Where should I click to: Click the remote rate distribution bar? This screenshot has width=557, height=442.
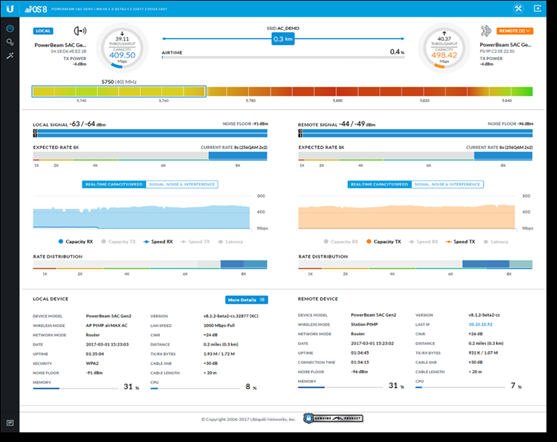(x=415, y=265)
